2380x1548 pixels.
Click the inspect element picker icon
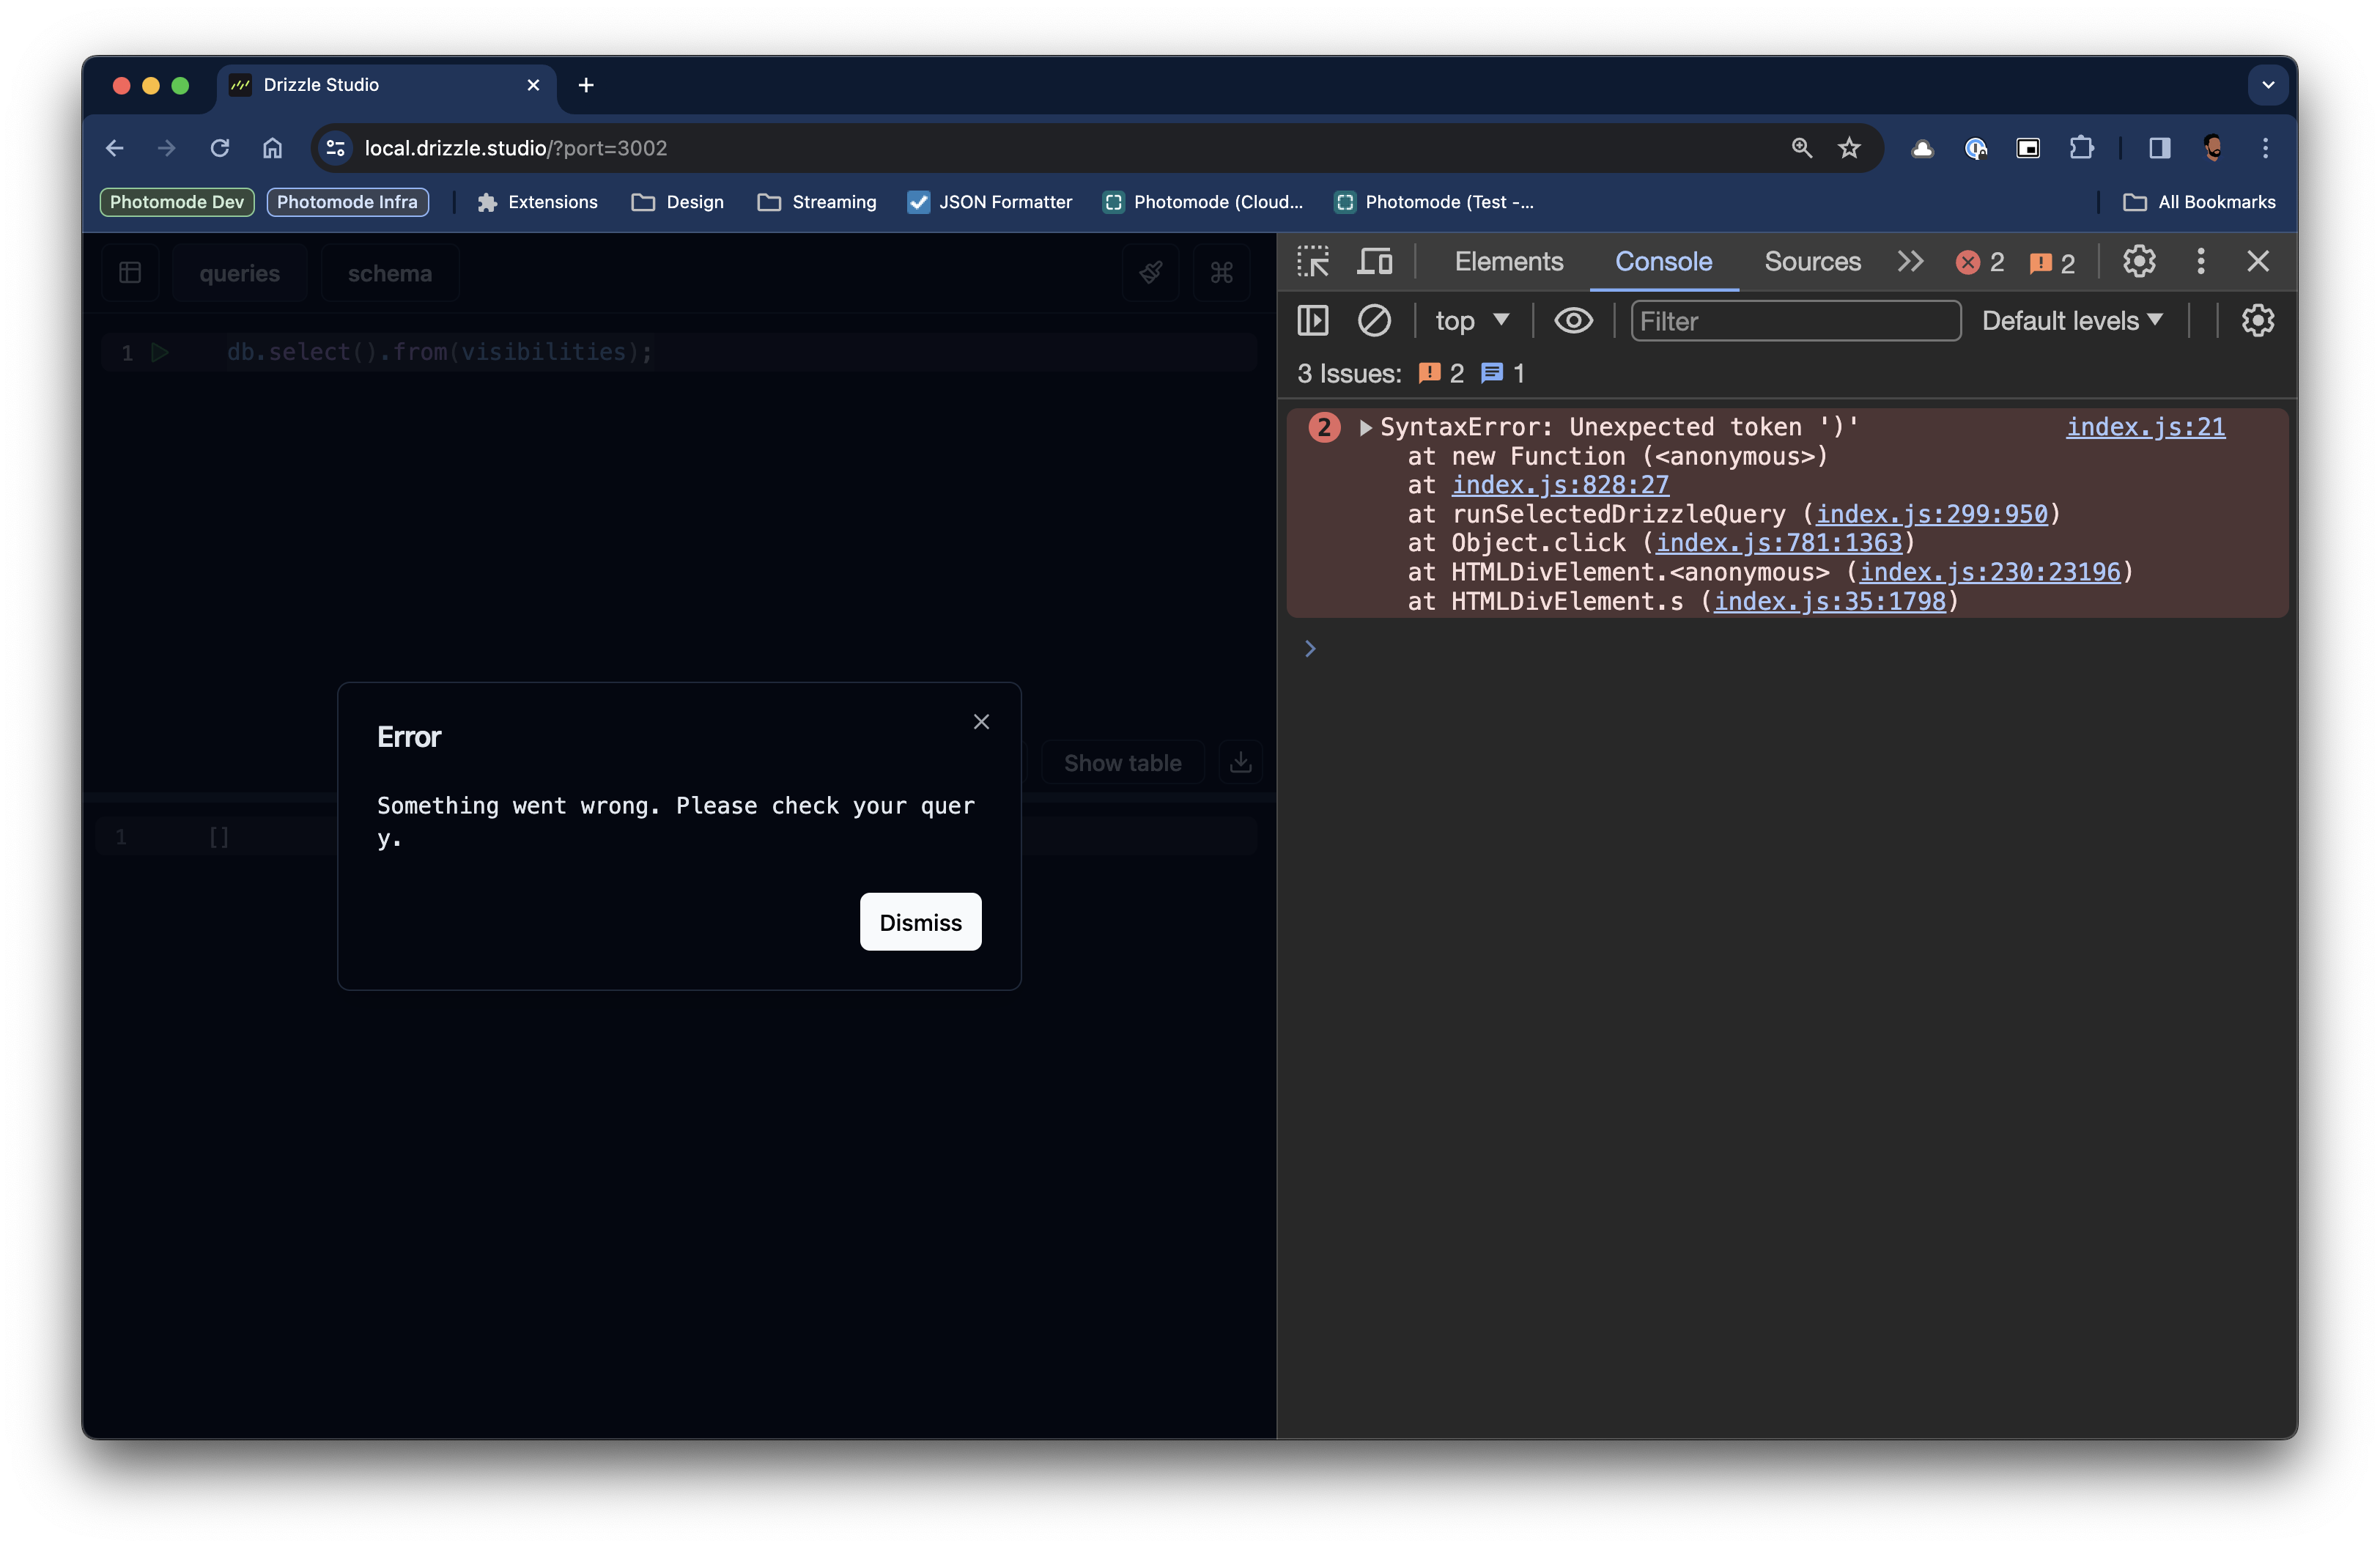pyautogui.click(x=1312, y=262)
